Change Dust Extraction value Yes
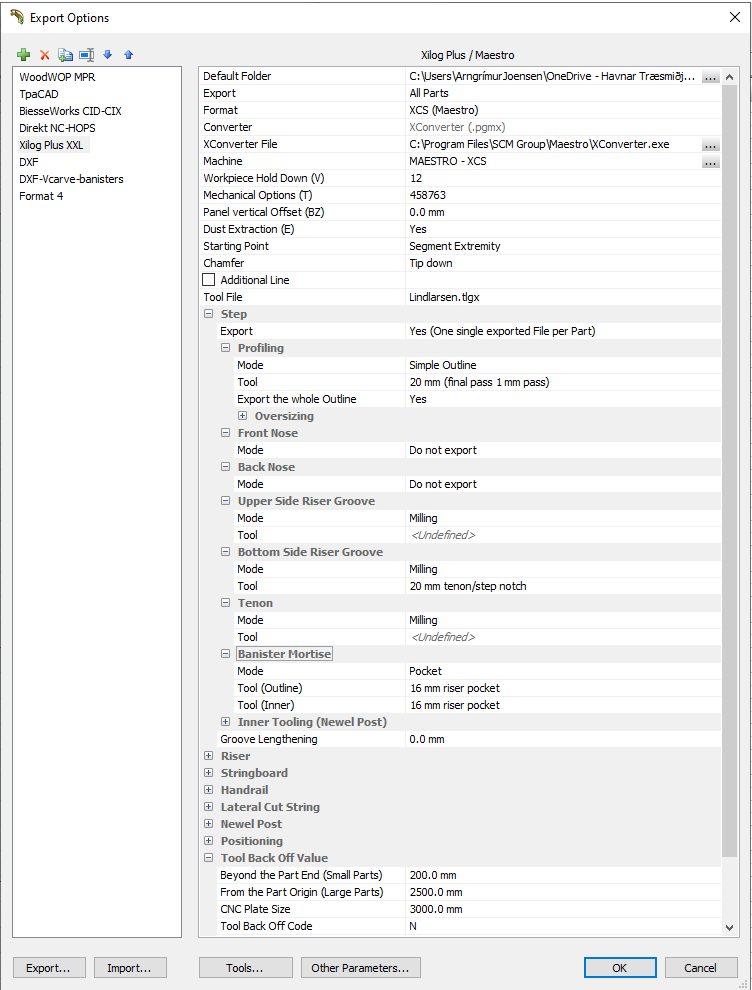Image resolution: width=752 pixels, height=990 pixels. tap(563, 230)
